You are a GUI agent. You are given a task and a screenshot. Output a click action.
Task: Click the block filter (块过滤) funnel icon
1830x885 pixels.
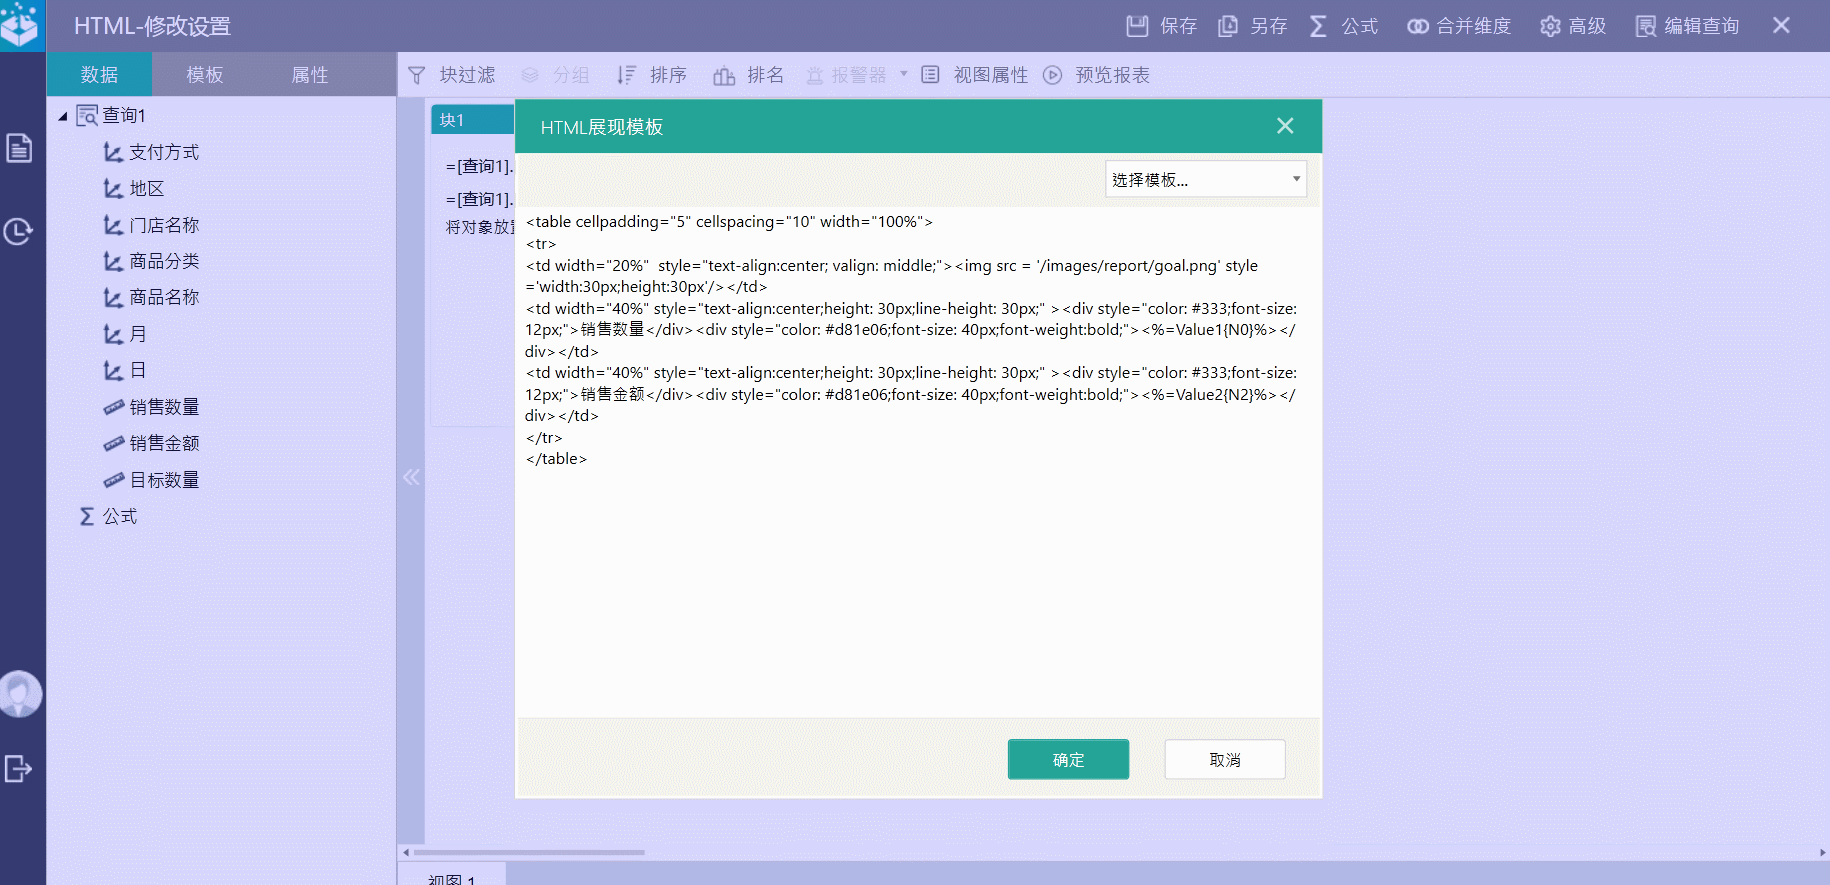[x=417, y=75]
